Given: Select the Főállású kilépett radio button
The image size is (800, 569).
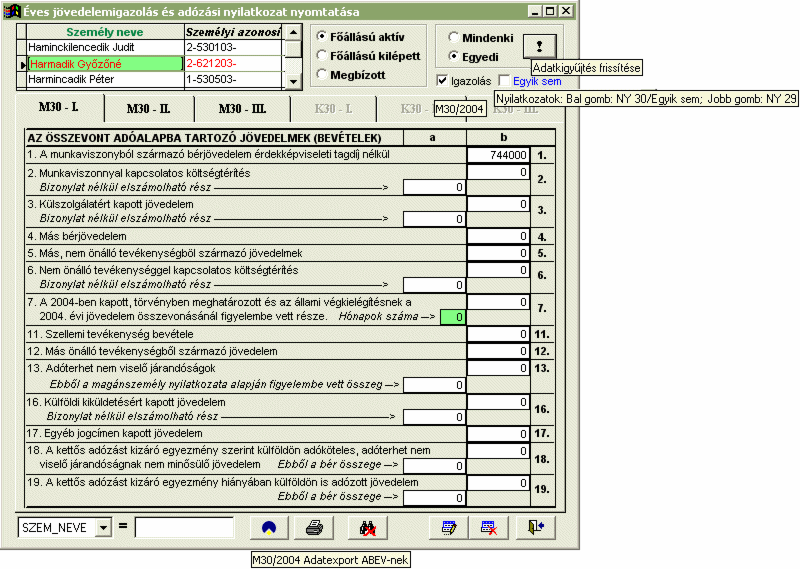Looking at the screenshot, I should coord(321,55).
